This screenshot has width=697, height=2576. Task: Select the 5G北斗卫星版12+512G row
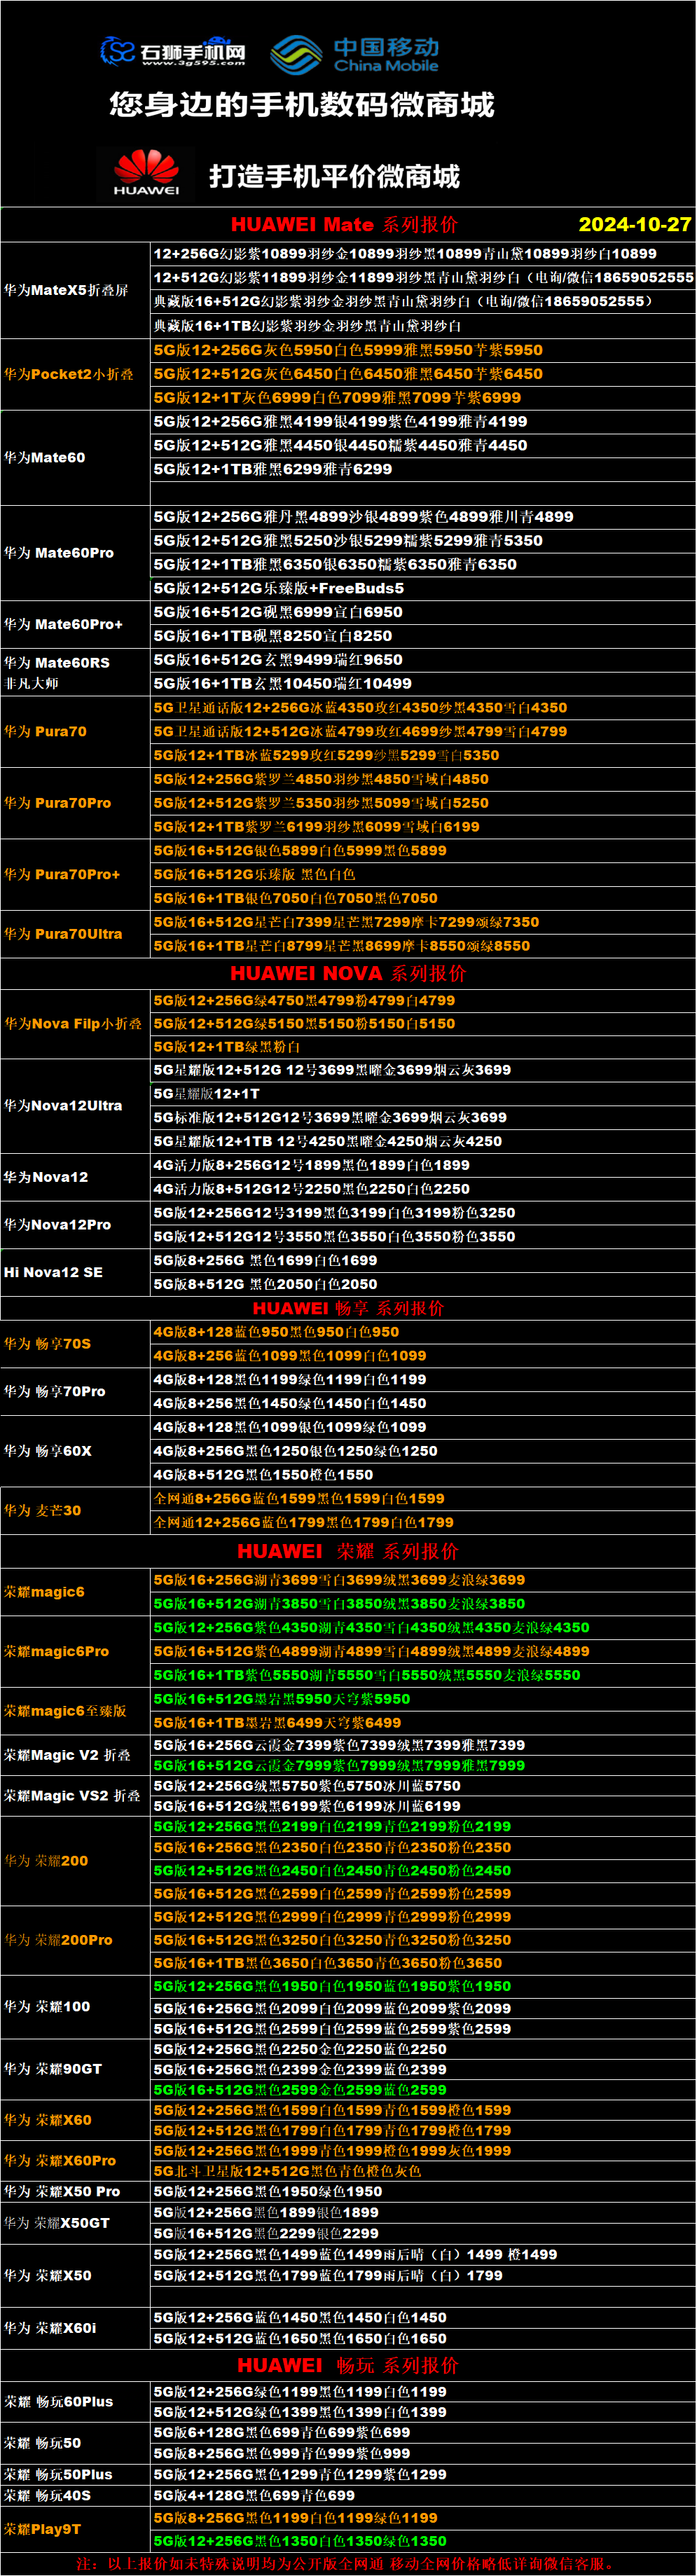pos(423,2171)
